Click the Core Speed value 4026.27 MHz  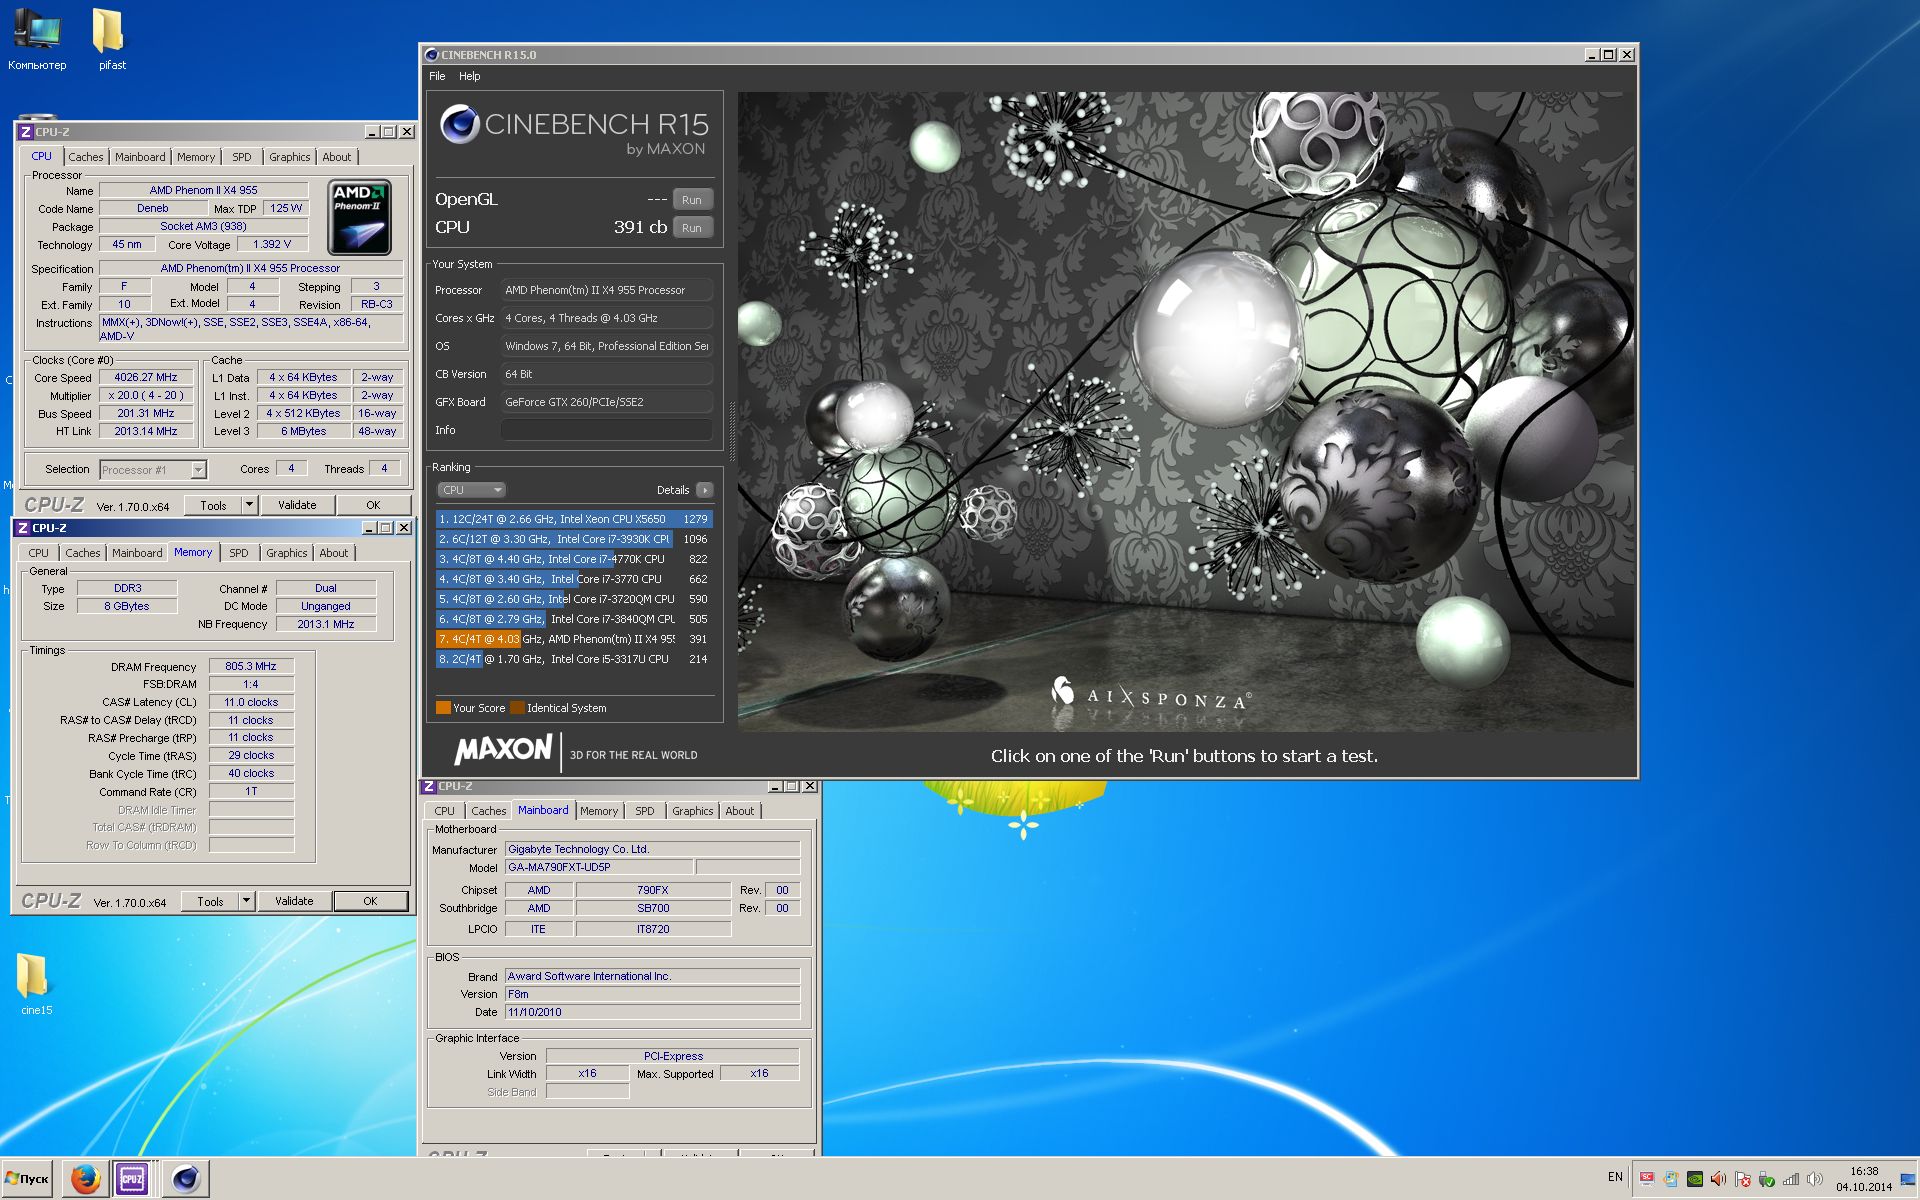pos(146,377)
